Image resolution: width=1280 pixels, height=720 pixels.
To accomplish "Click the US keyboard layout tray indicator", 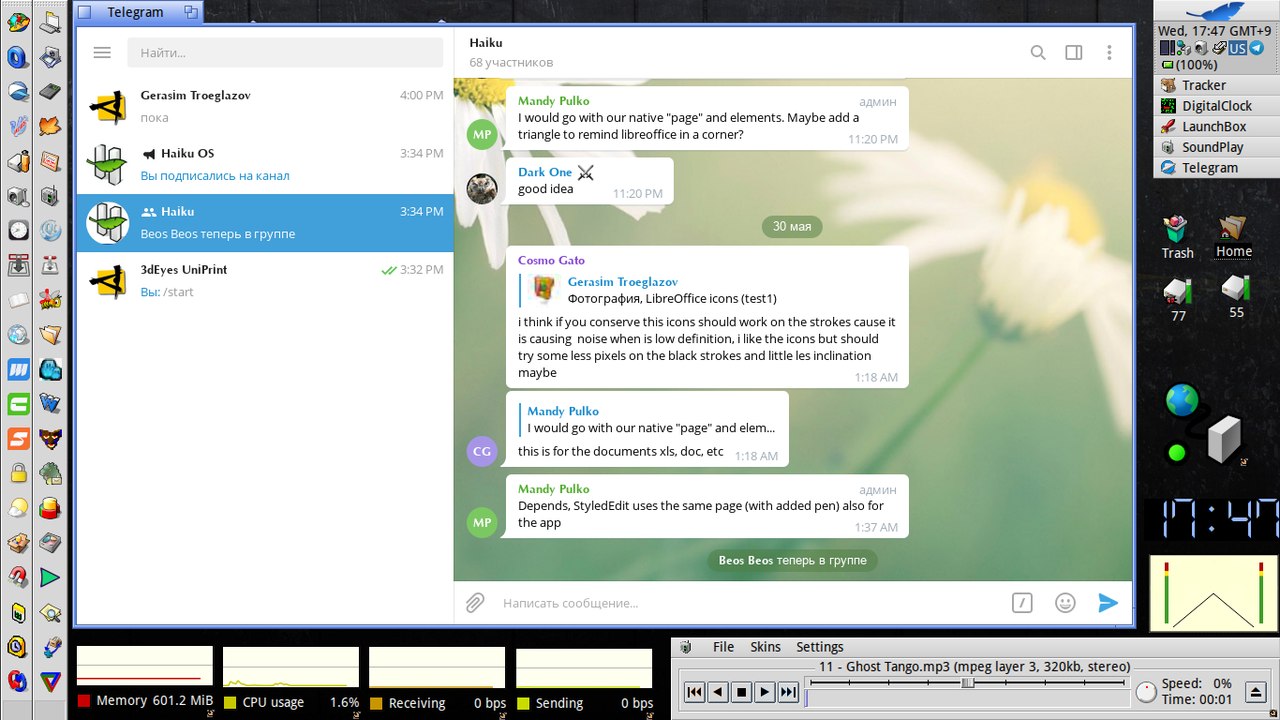I will click(x=1238, y=48).
